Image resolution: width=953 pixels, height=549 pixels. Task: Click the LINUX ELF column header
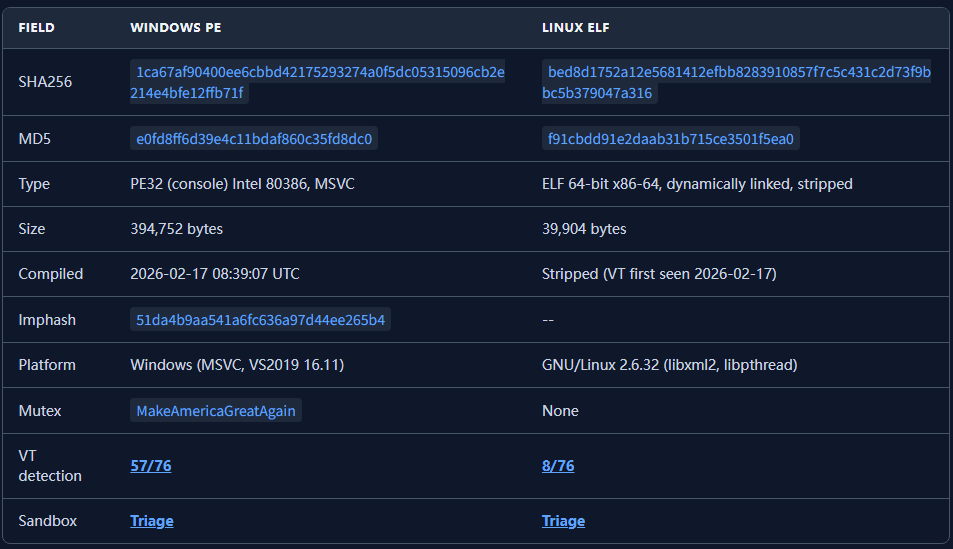pos(576,27)
